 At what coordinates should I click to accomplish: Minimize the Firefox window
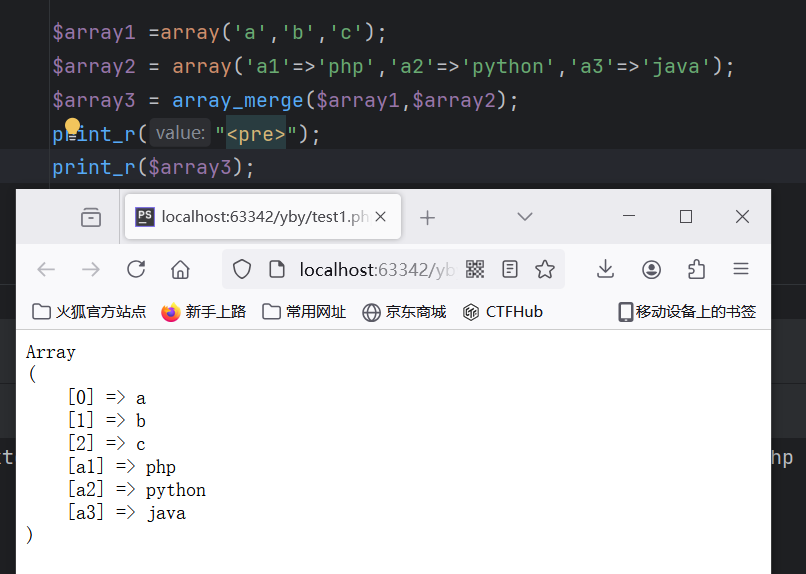tap(629, 216)
